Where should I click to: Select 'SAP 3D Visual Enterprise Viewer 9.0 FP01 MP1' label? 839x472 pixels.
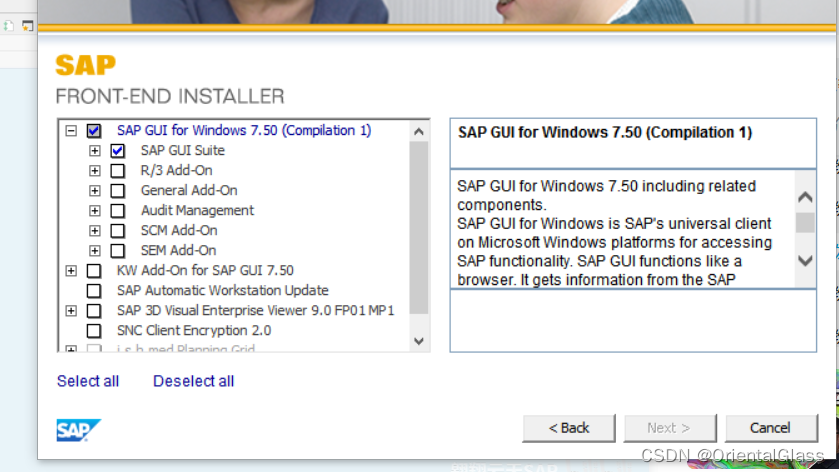tap(256, 311)
